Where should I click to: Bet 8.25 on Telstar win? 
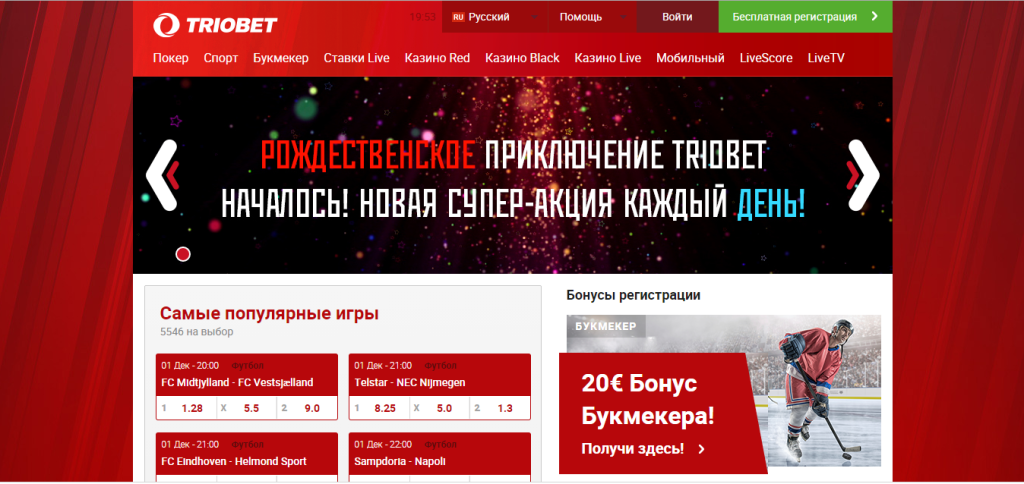(x=379, y=408)
